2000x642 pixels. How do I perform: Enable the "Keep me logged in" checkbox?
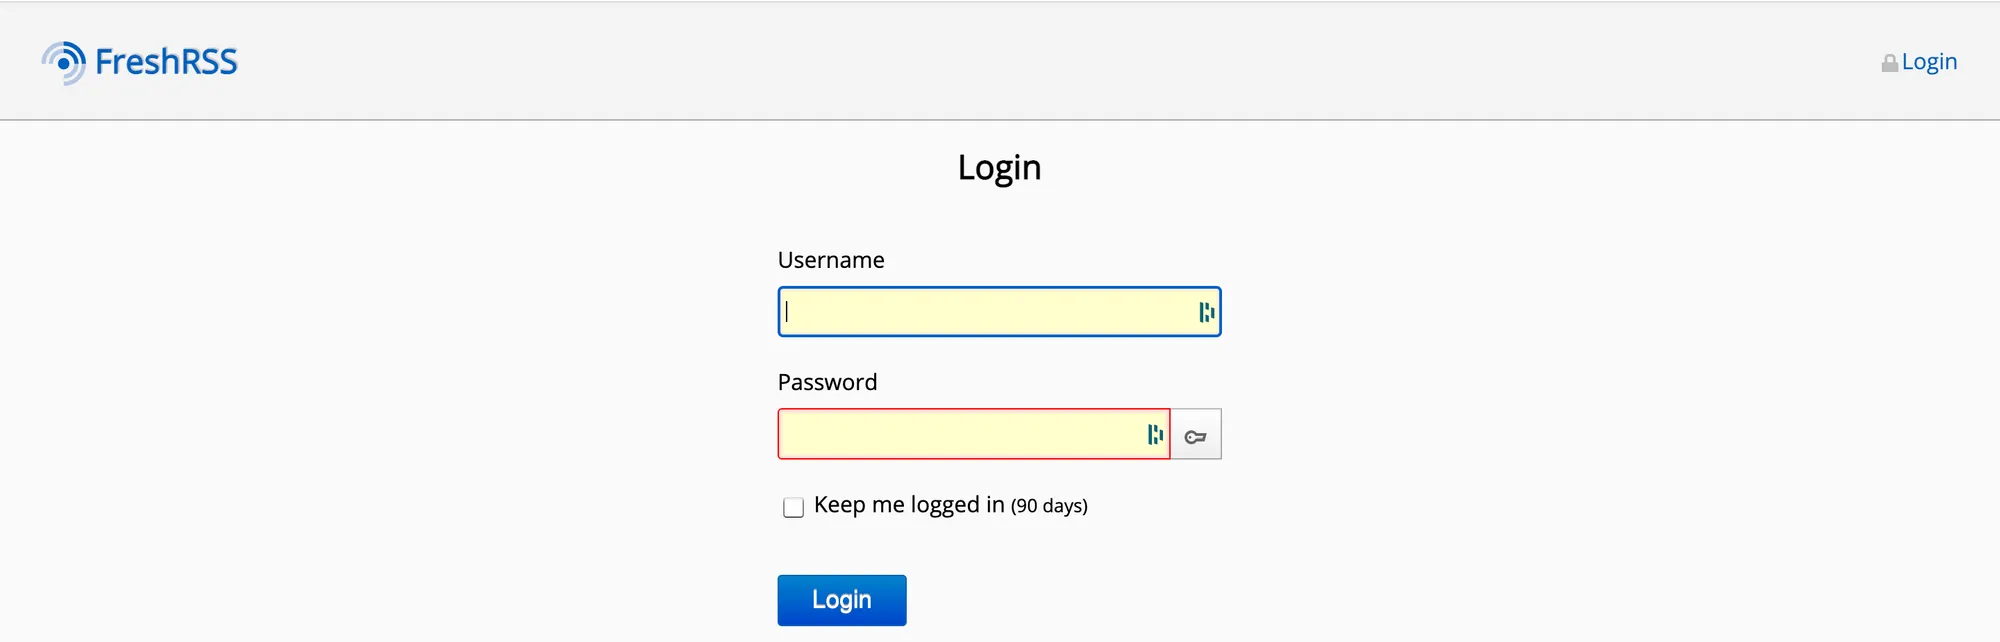click(793, 507)
